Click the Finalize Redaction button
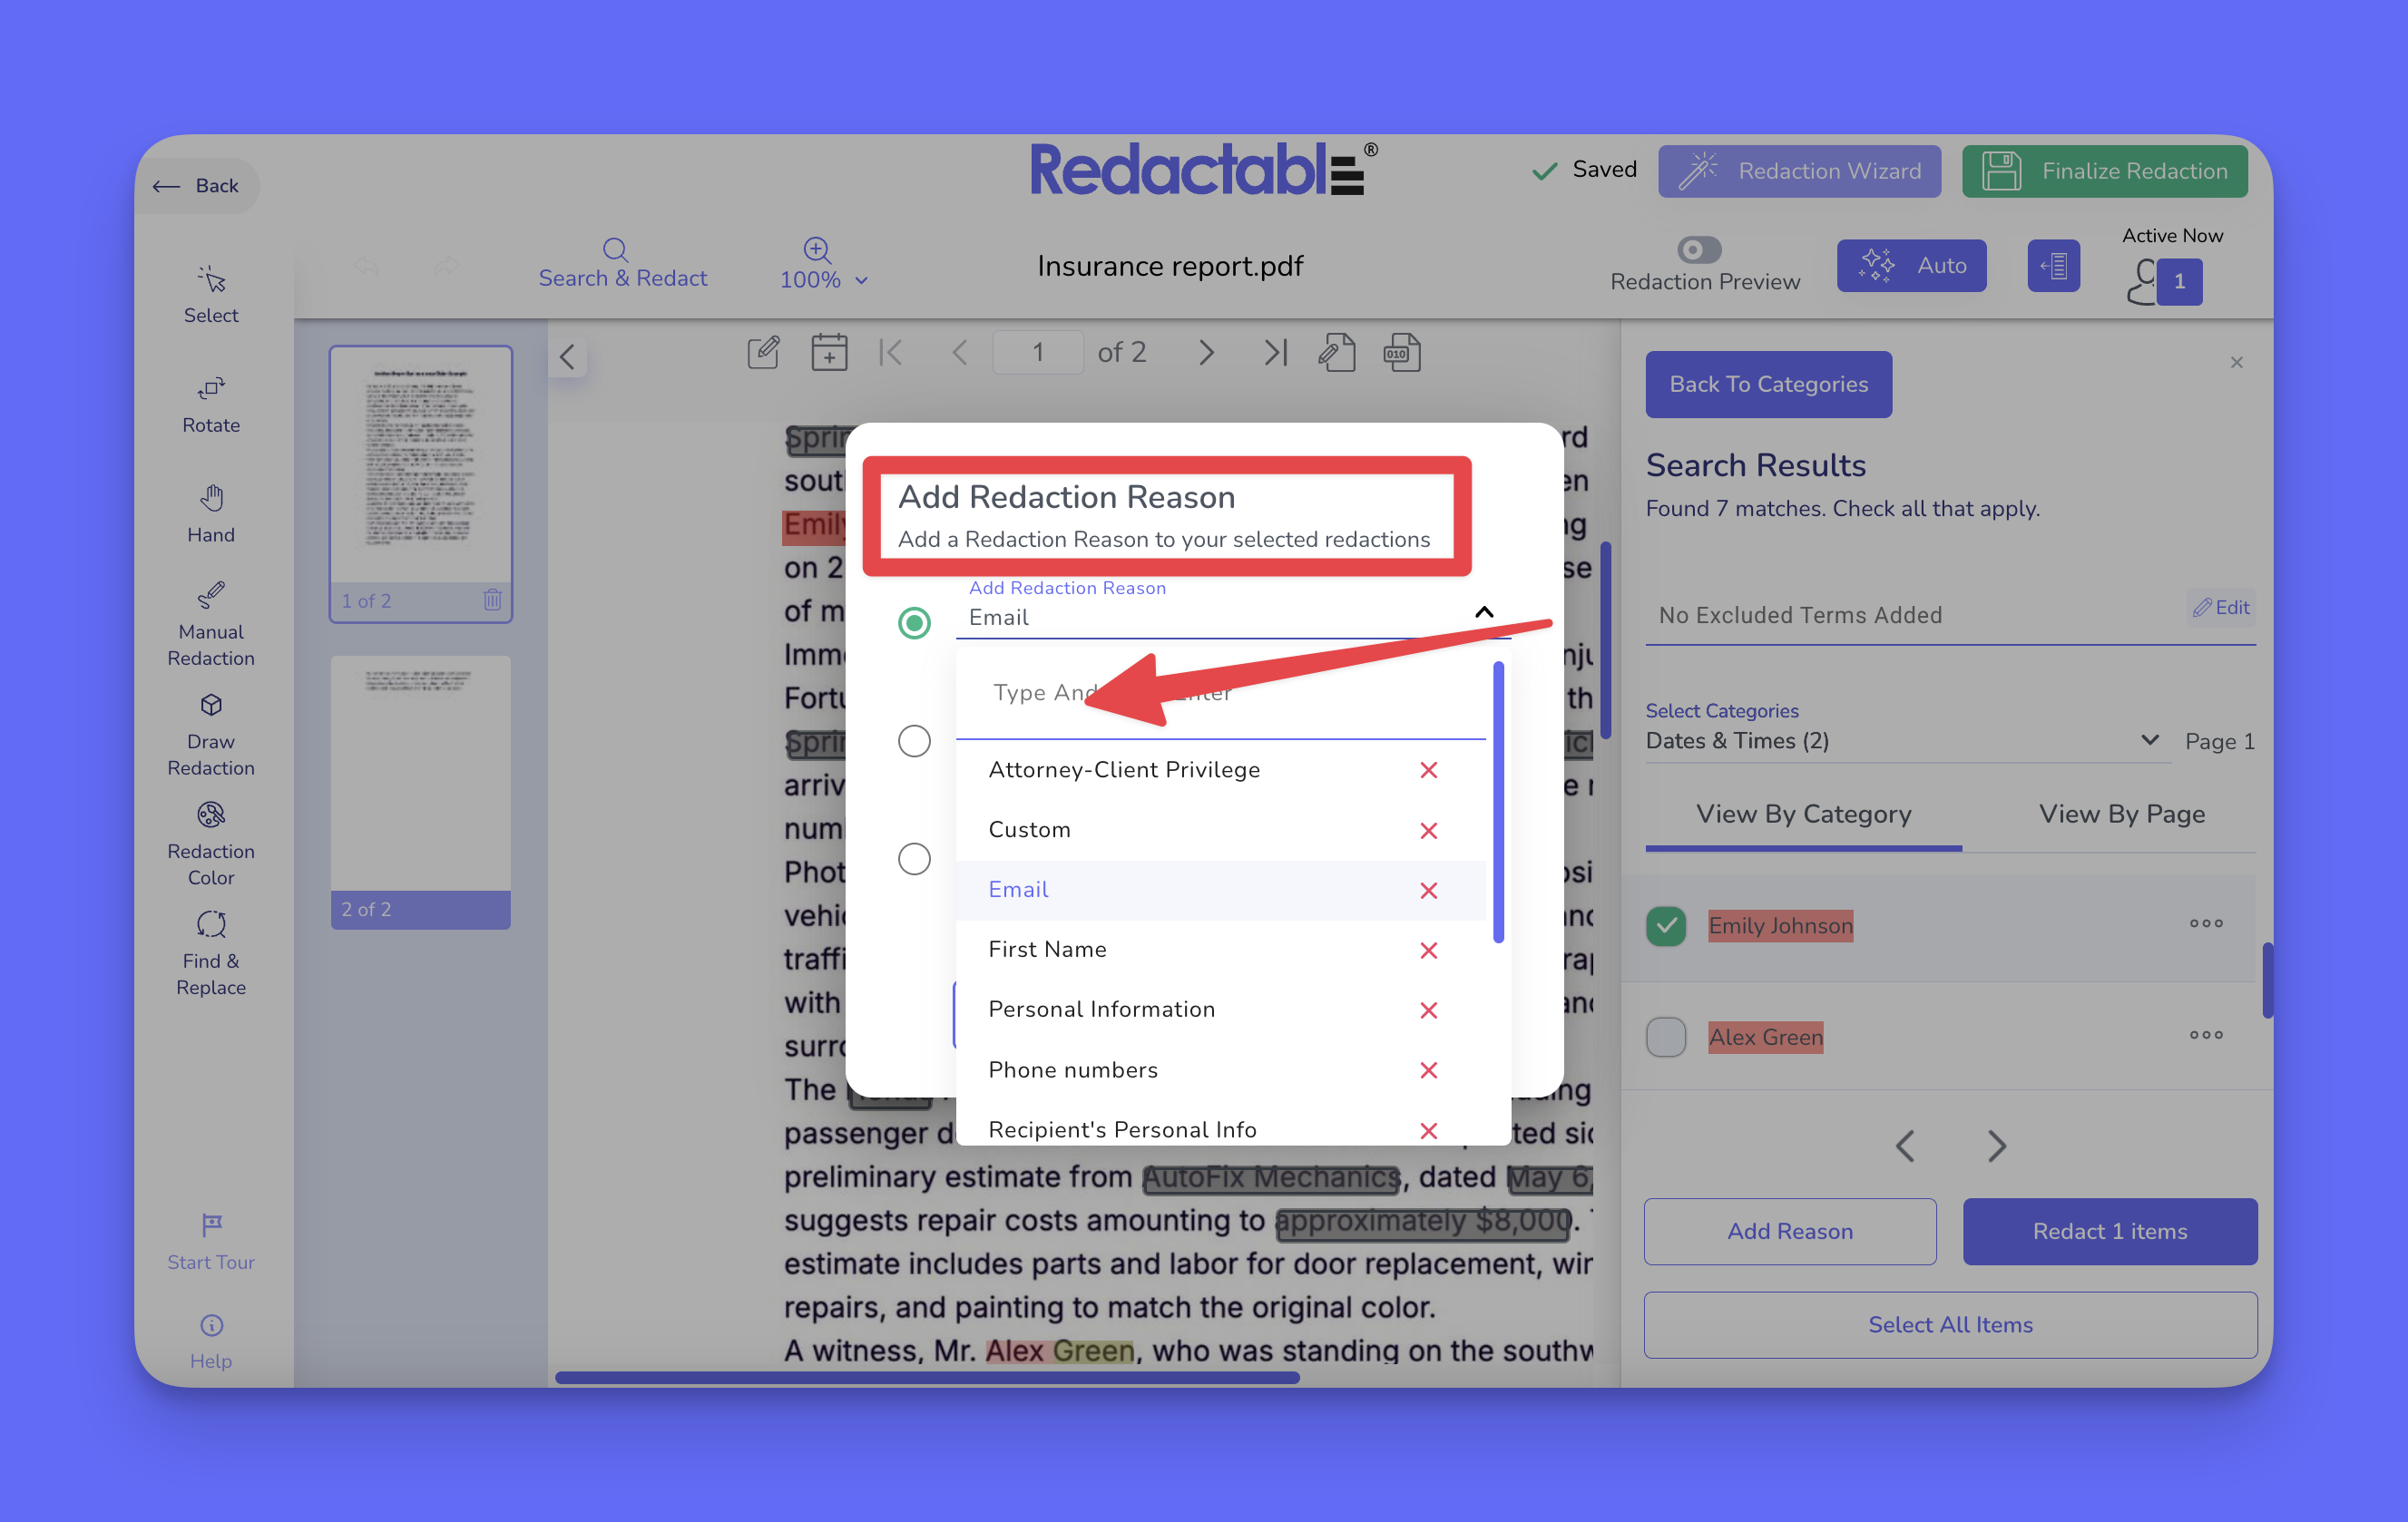 click(2104, 171)
